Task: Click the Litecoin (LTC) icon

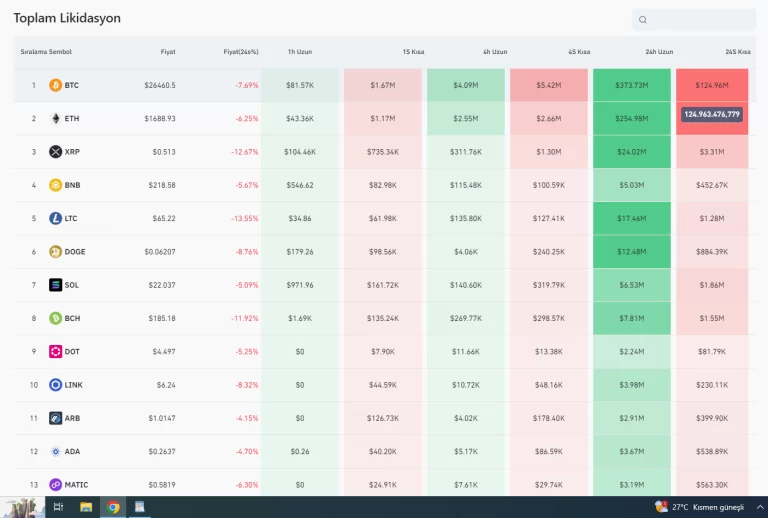Action: pyautogui.click(x=56, y=218)
